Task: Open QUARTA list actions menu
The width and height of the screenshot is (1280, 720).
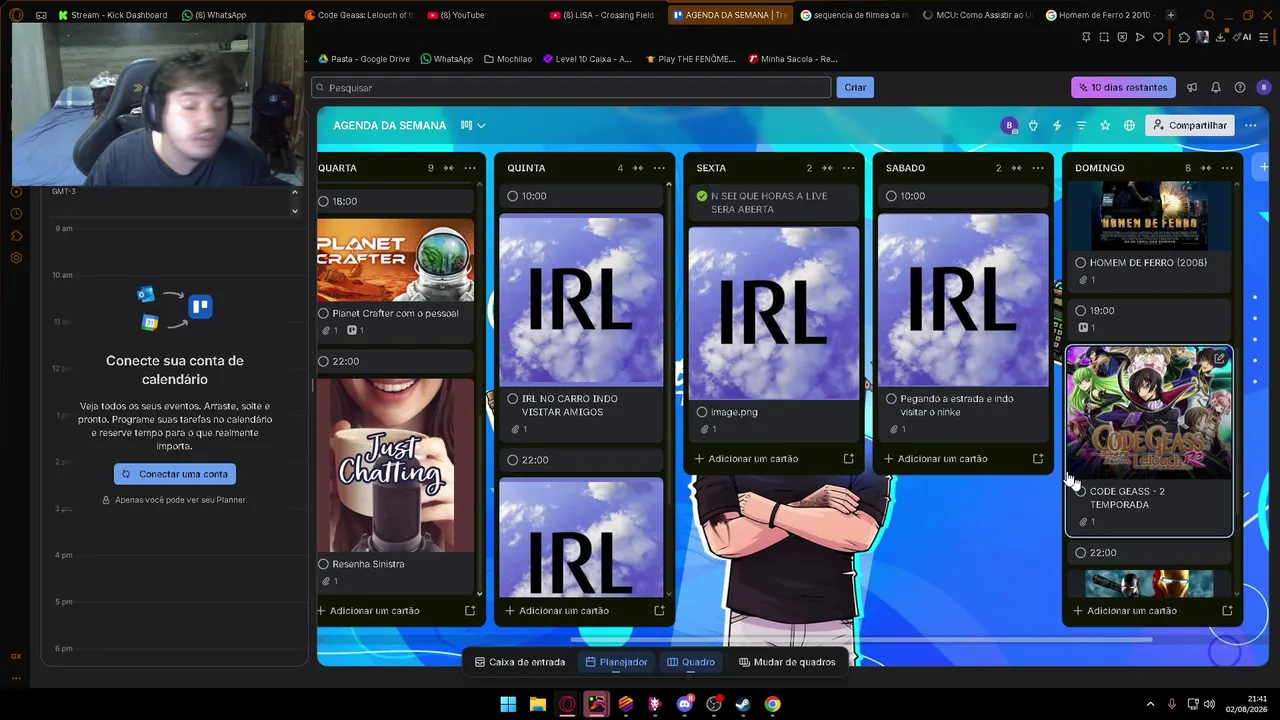Action: (x=470, y=168)
